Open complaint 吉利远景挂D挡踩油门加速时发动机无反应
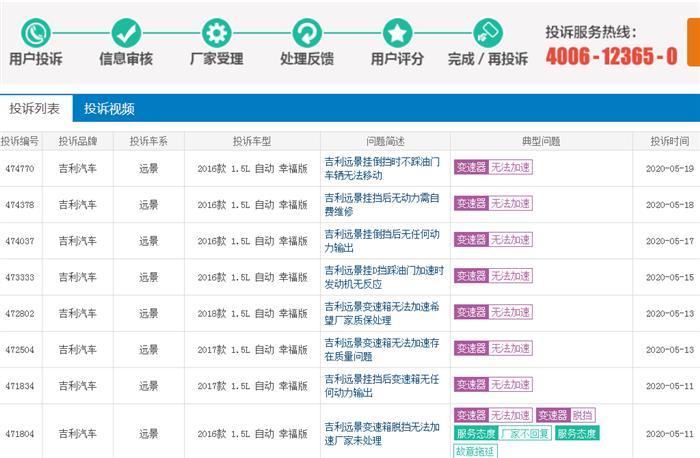 (384, 277)
